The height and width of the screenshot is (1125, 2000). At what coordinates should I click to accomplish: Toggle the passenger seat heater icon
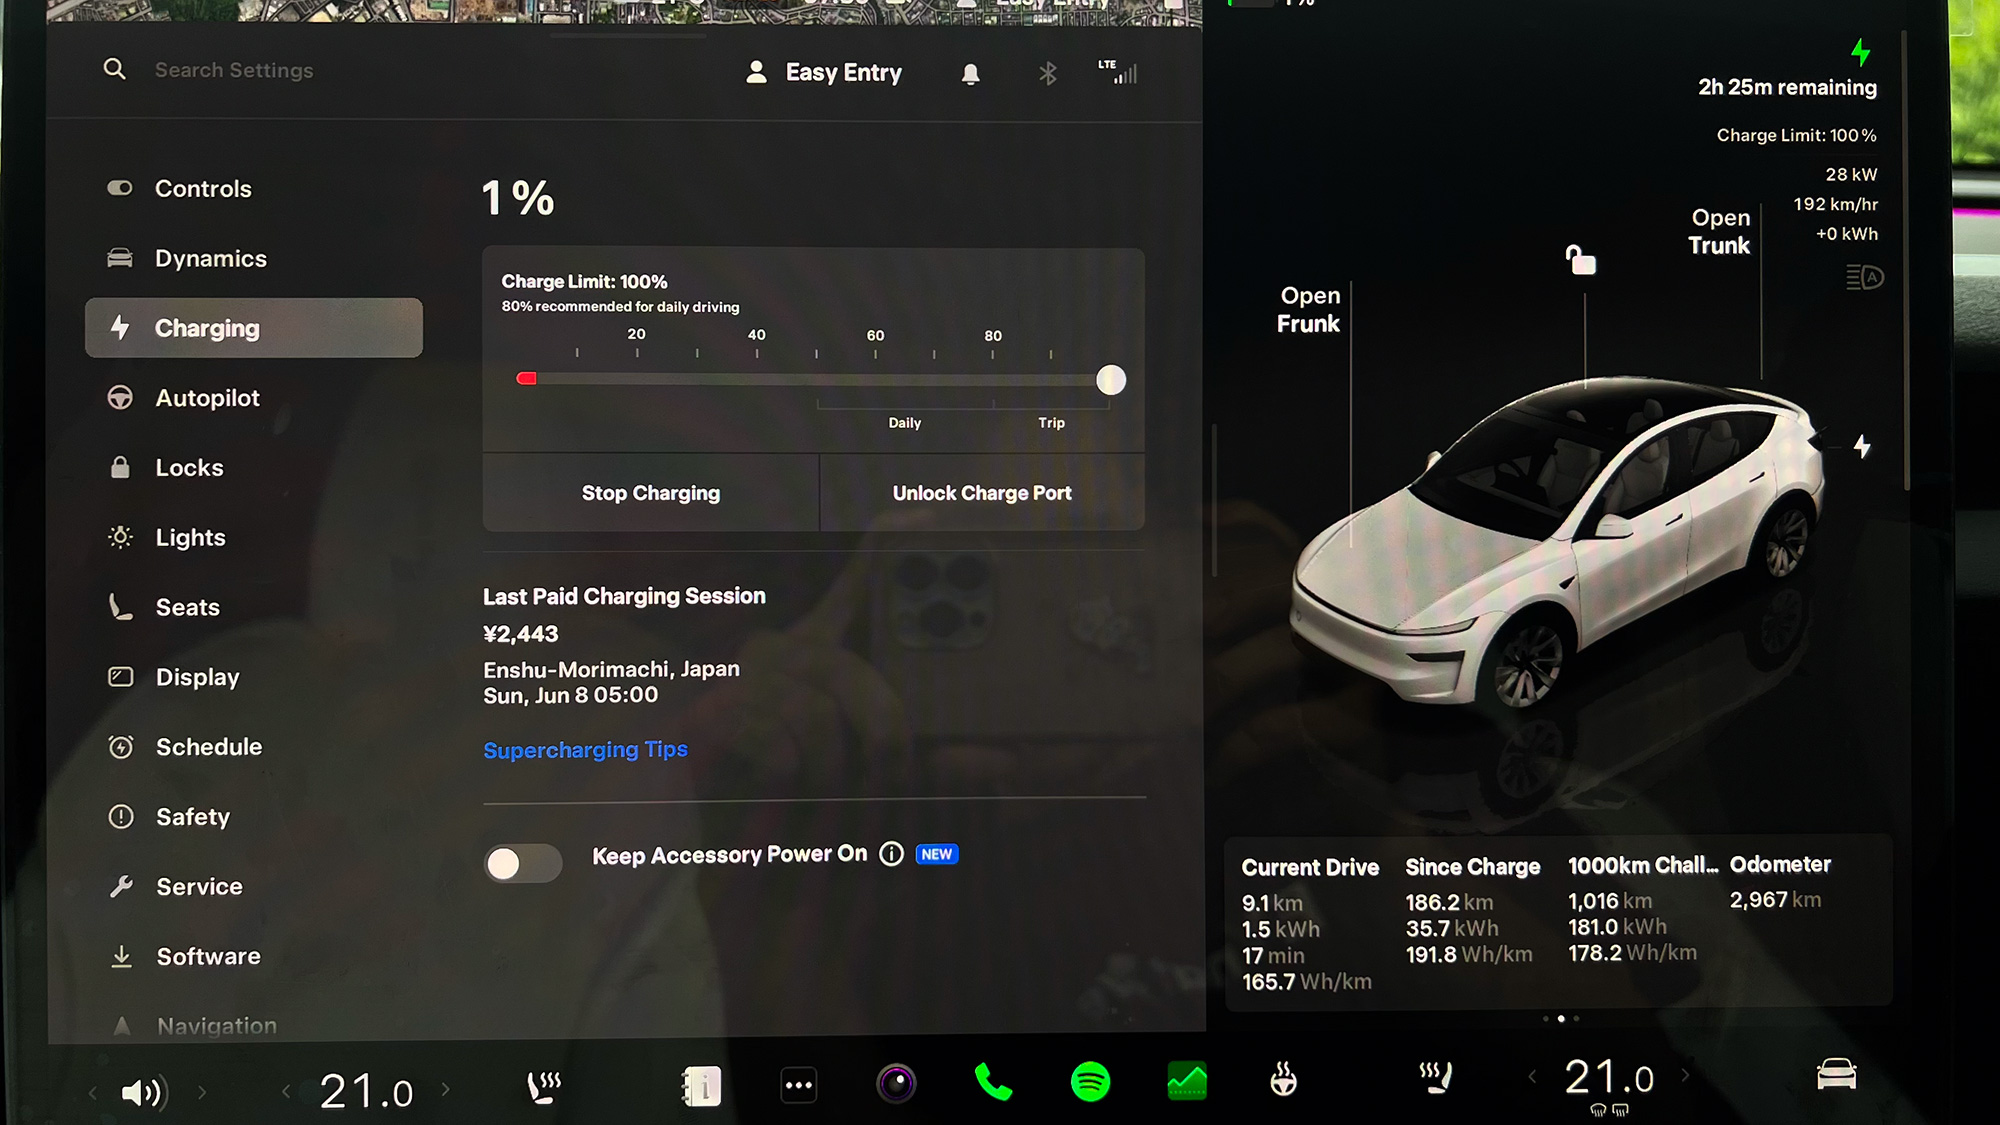pyautogui.click(x=1436, y=1078)
